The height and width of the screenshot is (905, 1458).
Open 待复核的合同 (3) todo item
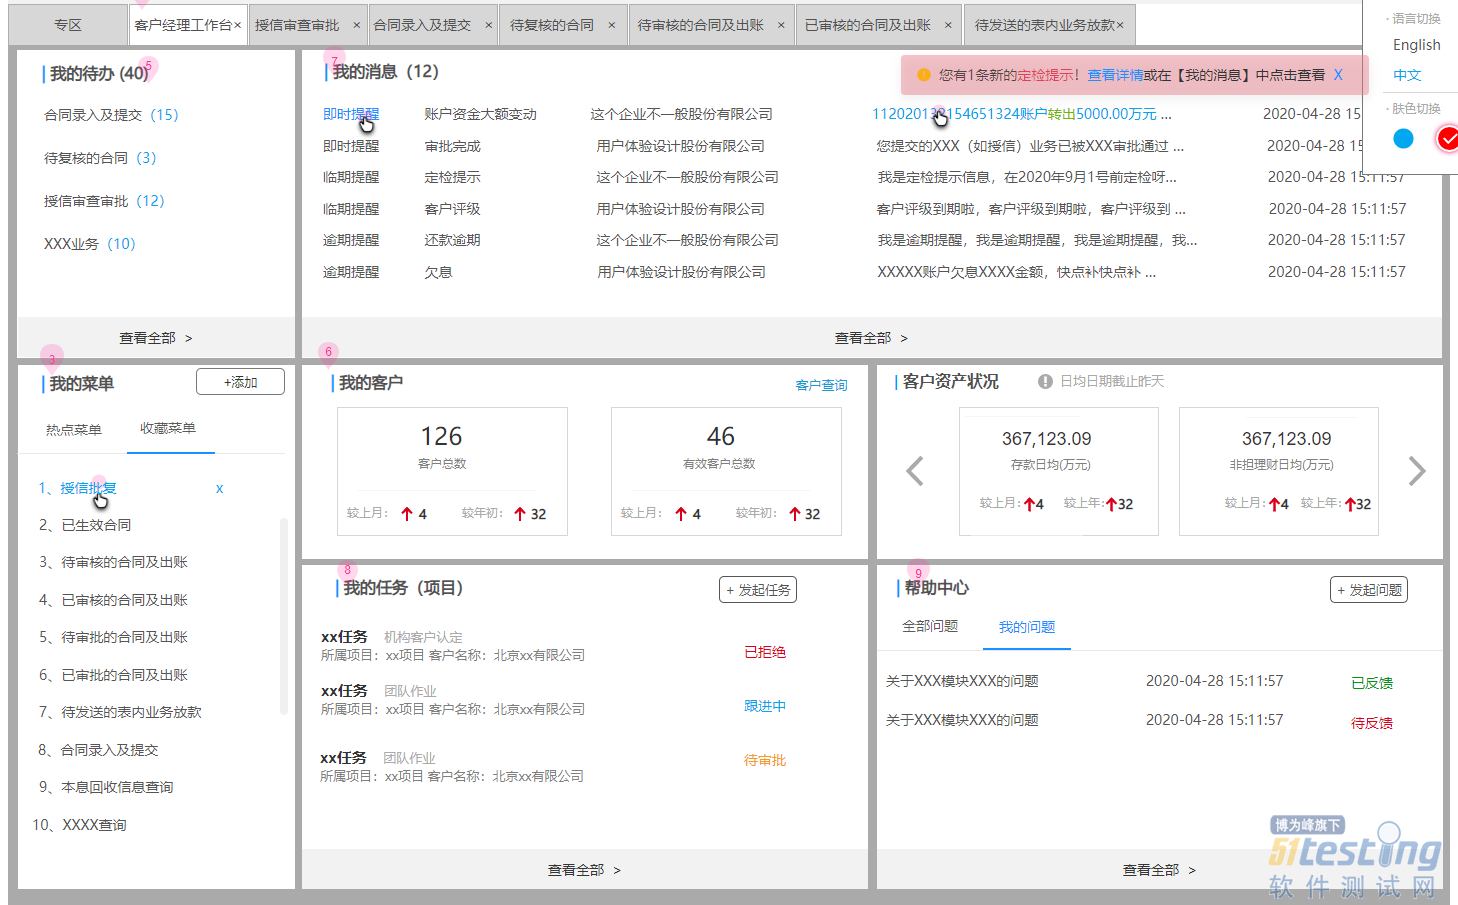(100, 158)
